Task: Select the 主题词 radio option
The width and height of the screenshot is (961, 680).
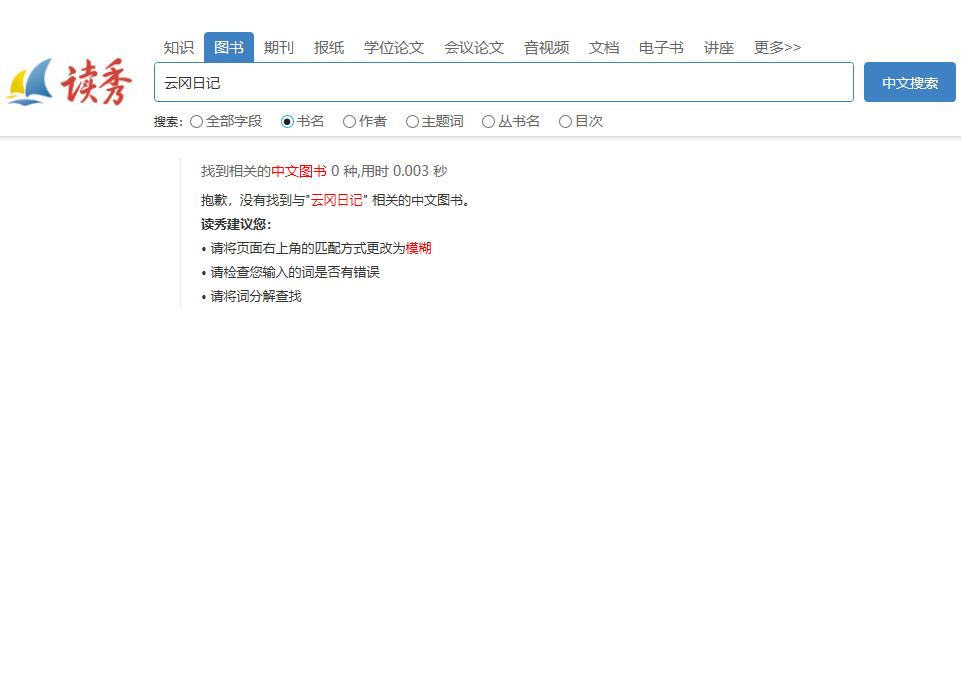Action: point(412,121)
